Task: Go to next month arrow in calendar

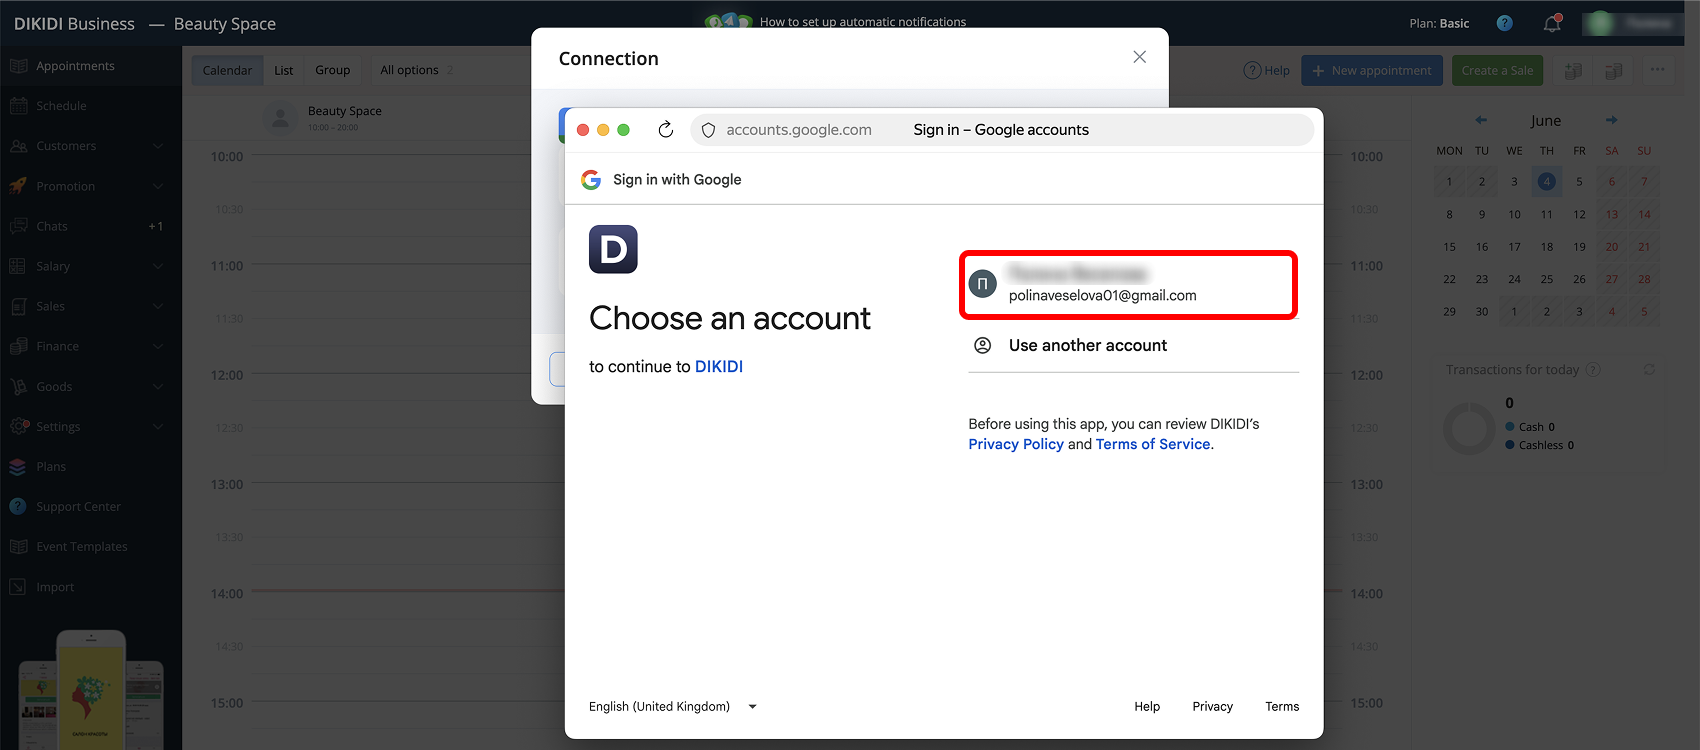Action: click(1612, 120)
